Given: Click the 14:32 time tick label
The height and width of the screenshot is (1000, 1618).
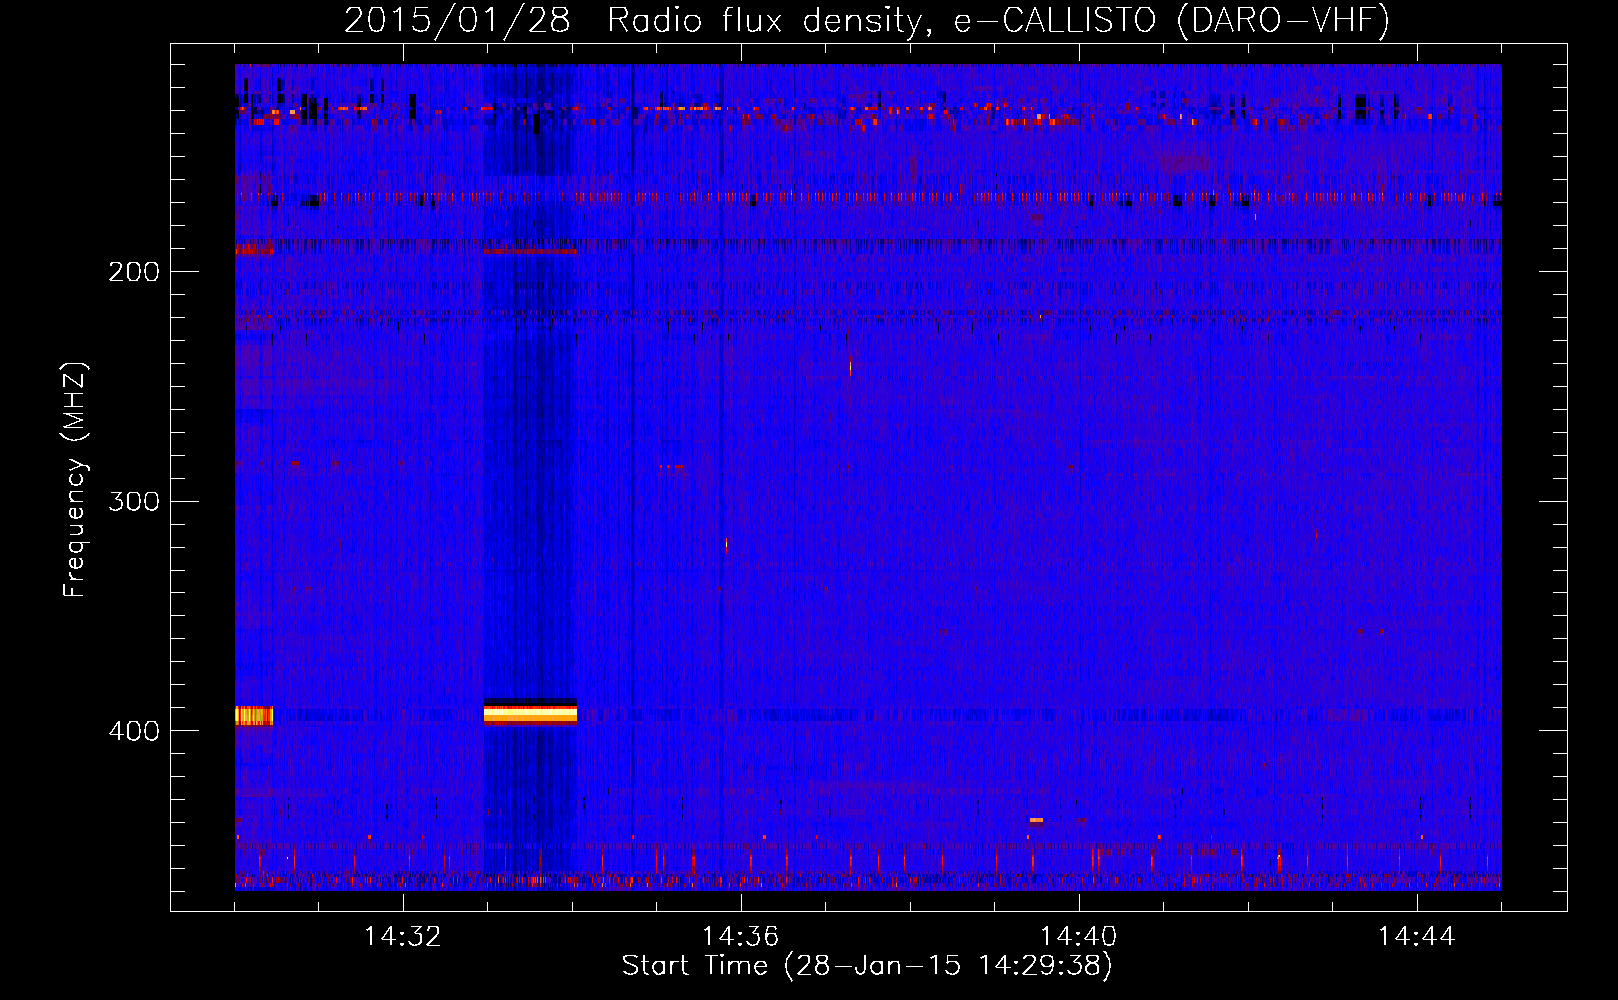Looking at the screenshot, I should pos(403,937).
